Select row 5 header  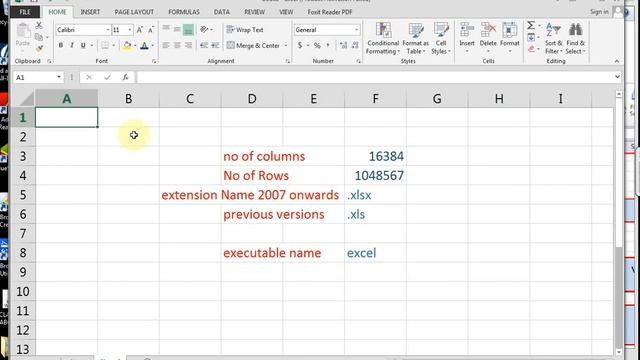click(23, 195)
